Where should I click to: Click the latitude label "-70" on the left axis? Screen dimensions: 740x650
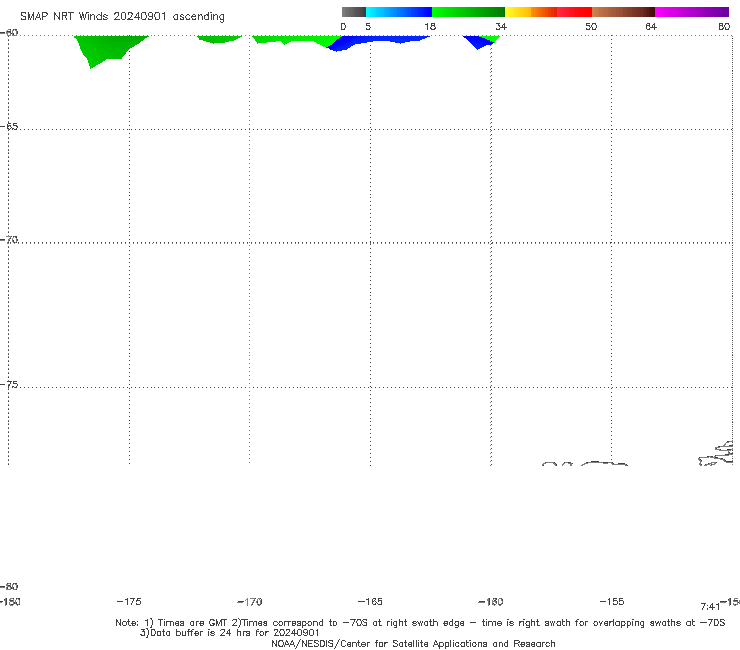pos(9,240)
